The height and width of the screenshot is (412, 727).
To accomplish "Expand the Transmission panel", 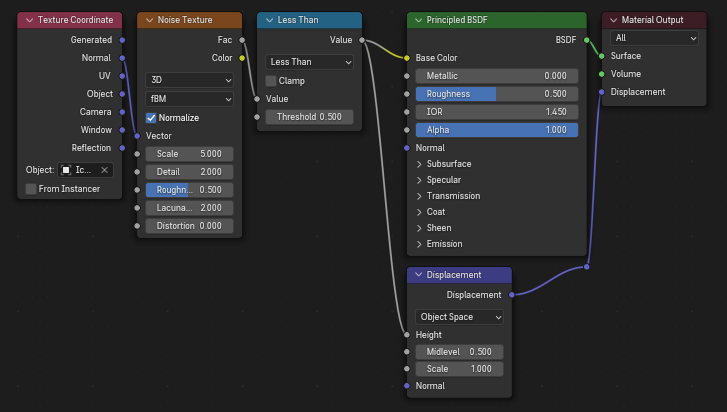I will pos(419,196).
